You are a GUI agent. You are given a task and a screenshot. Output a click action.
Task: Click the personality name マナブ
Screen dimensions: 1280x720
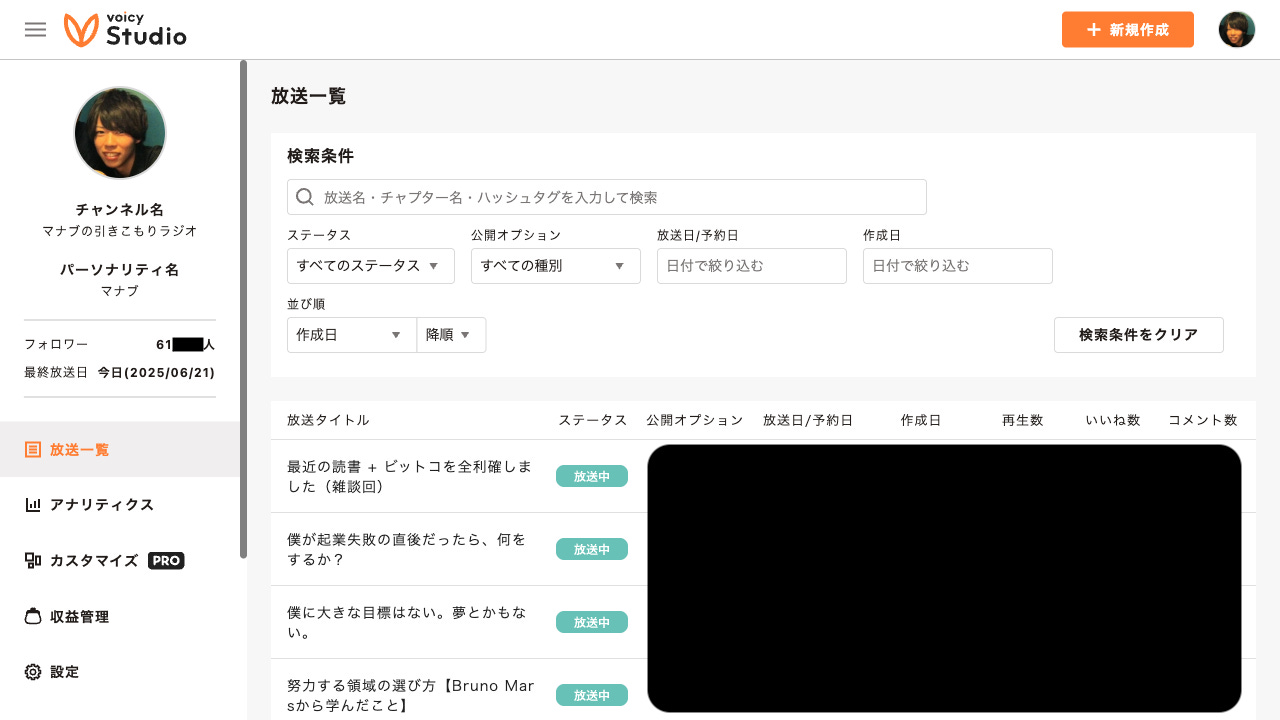[120, 291]
